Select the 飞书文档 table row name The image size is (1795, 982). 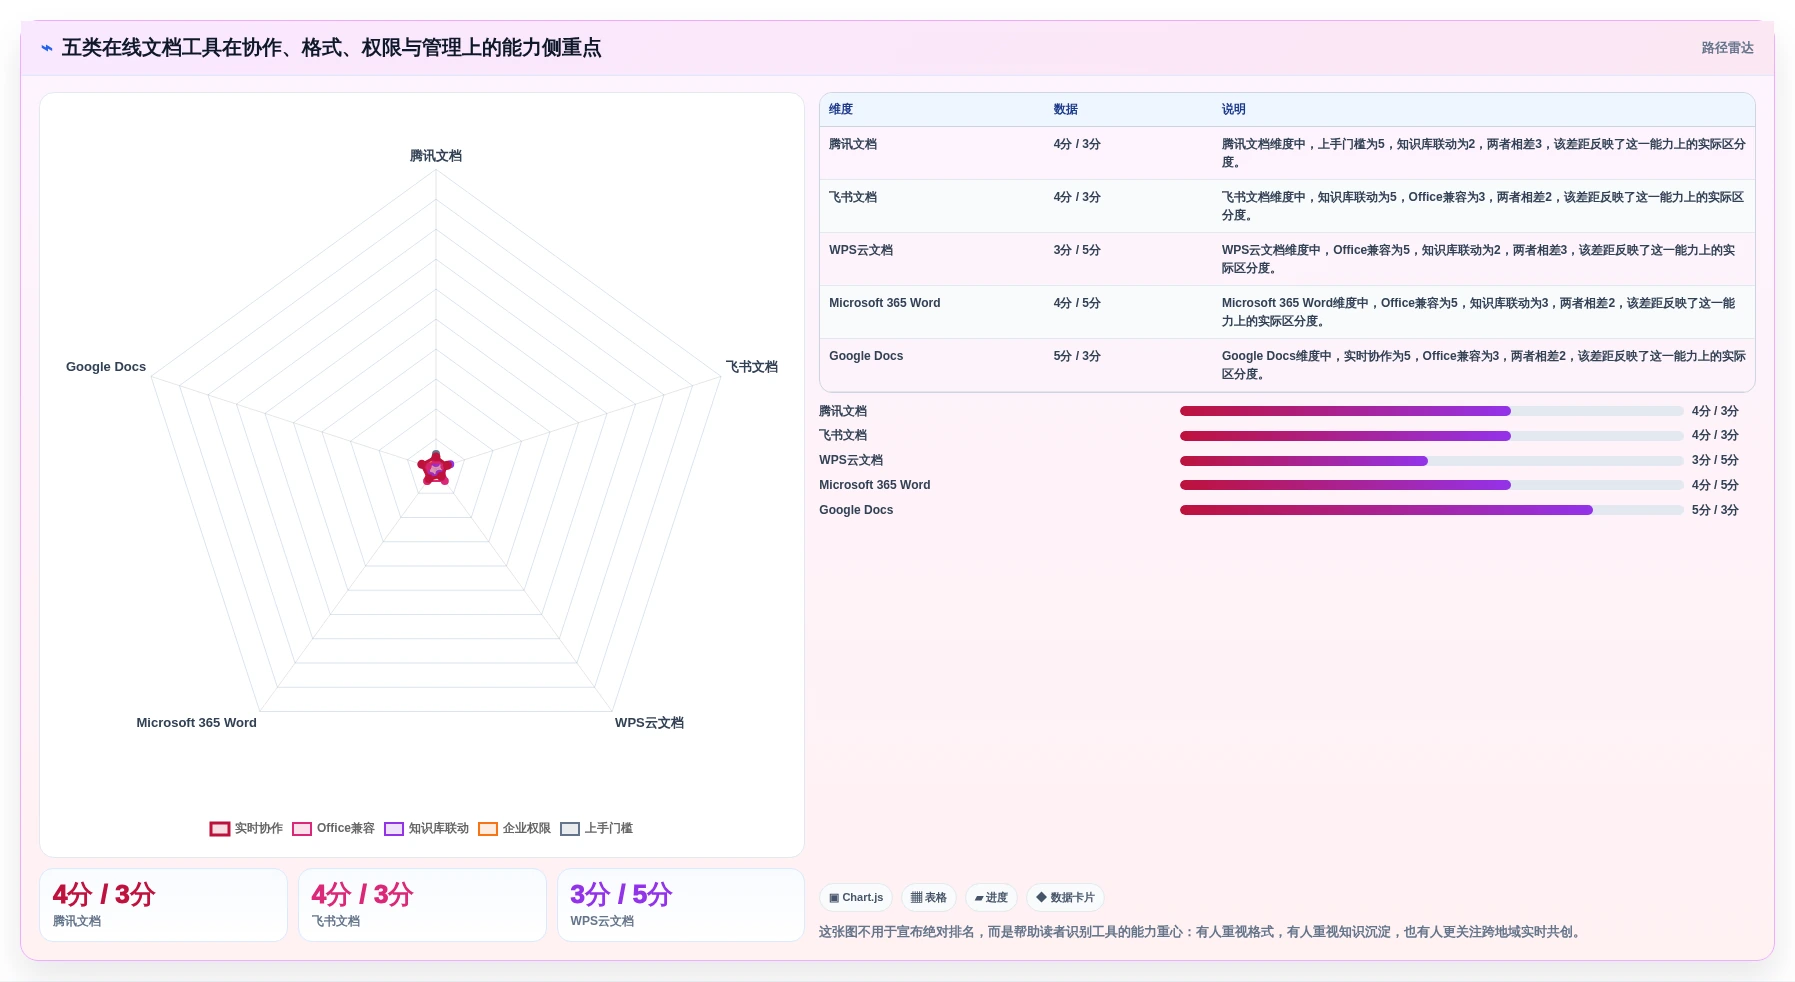pyautogui.click(x=853, y=197)
